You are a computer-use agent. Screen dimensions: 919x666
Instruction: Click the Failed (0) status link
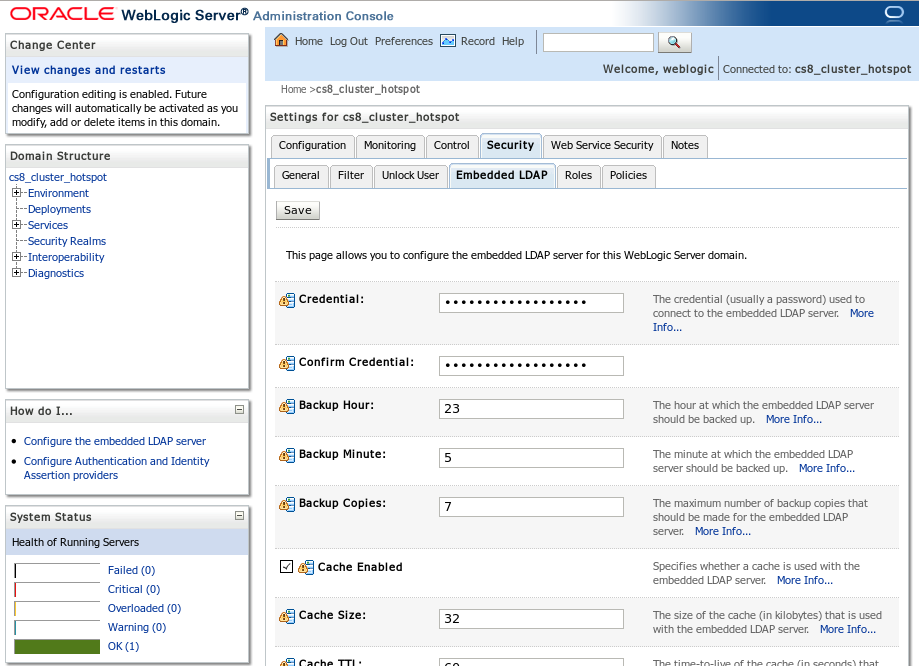[131, 570]
